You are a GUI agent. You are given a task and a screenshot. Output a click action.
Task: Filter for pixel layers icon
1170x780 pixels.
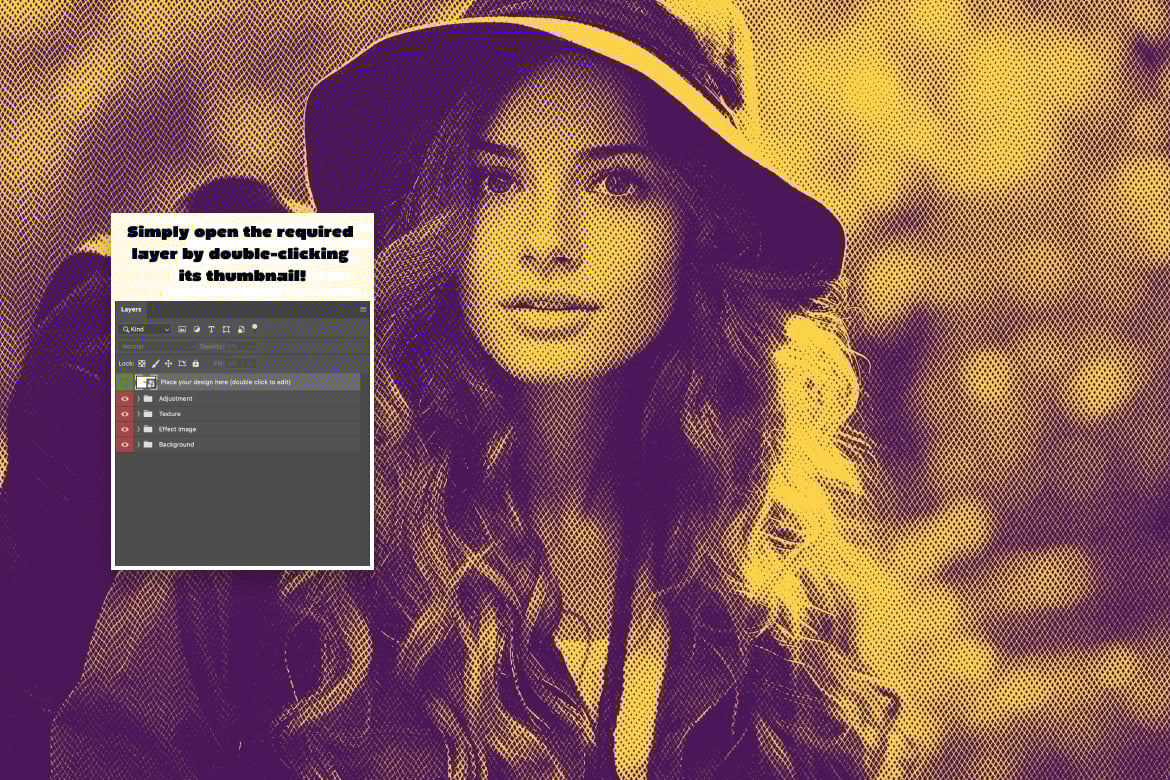tap(181, 329)
